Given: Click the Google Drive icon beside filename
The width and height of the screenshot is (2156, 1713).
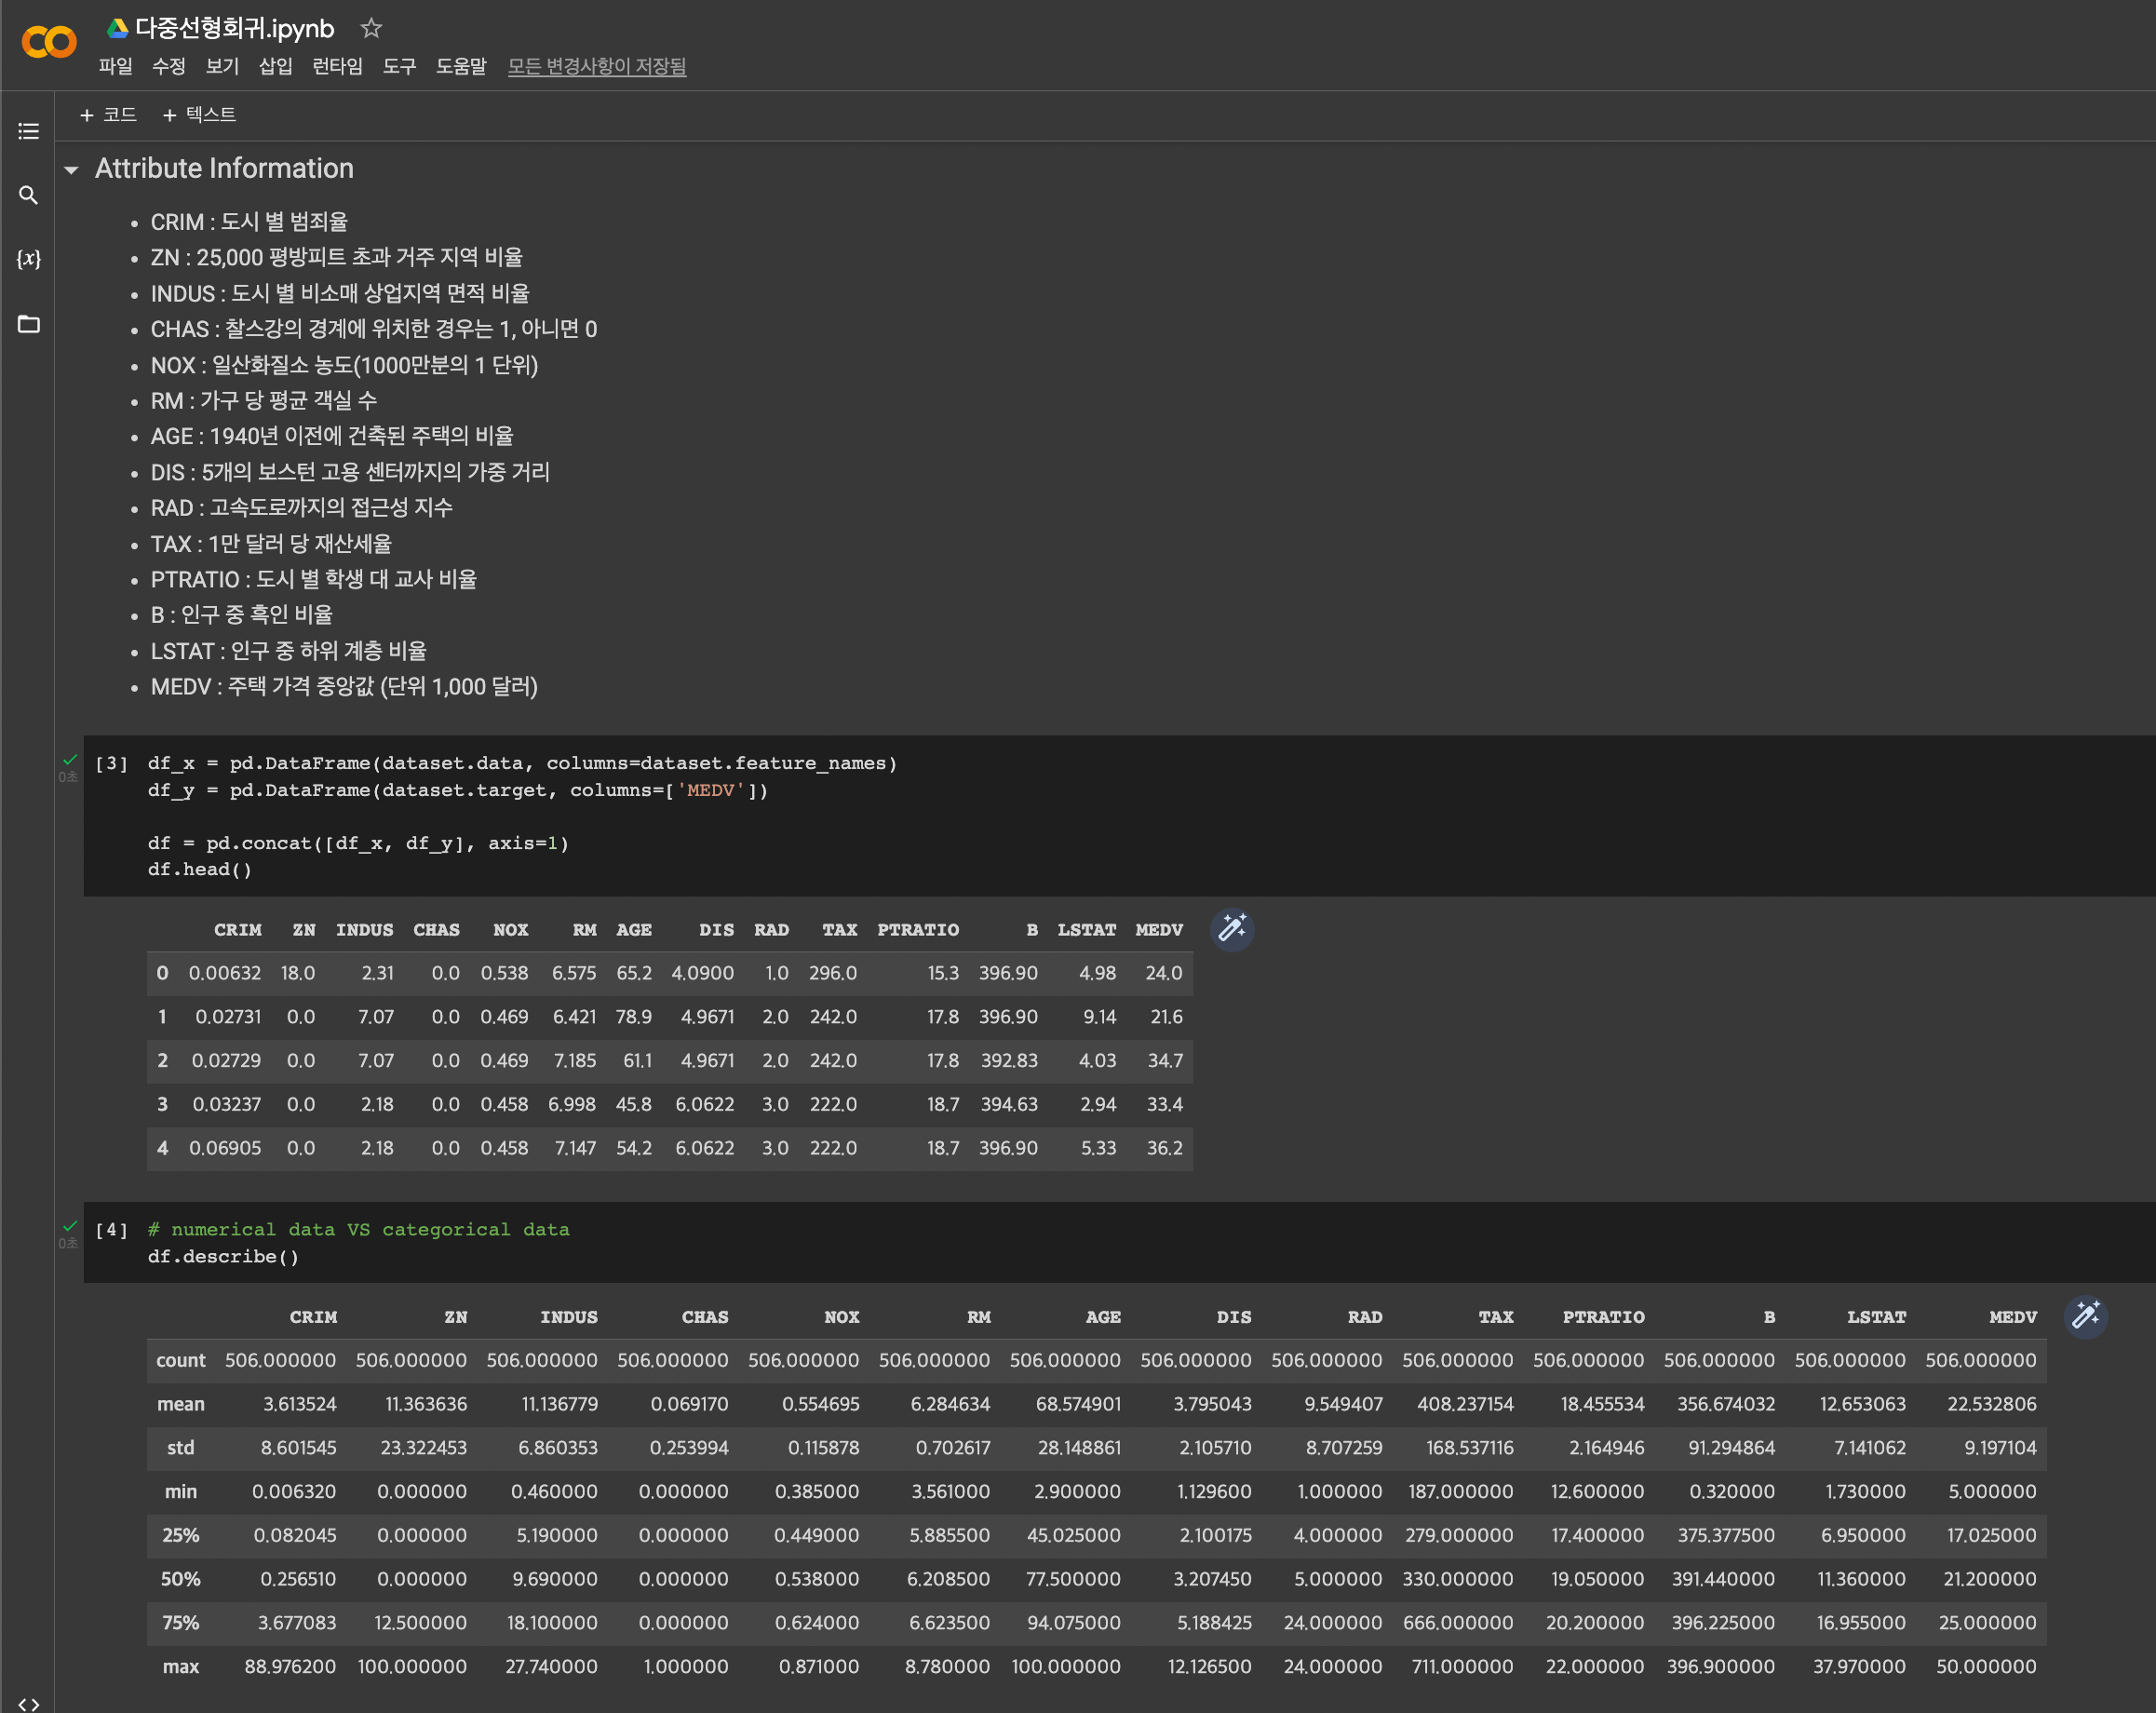Looking at the screenshot, I should click(x=118, y=28).
